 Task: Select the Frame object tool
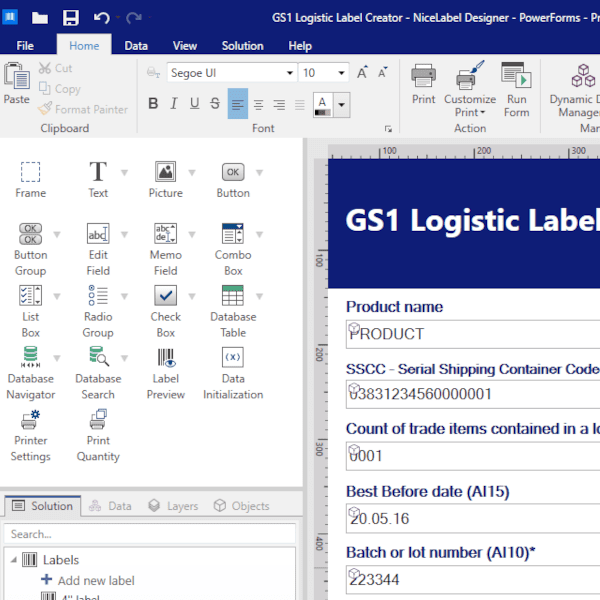[x=30, y=179]
